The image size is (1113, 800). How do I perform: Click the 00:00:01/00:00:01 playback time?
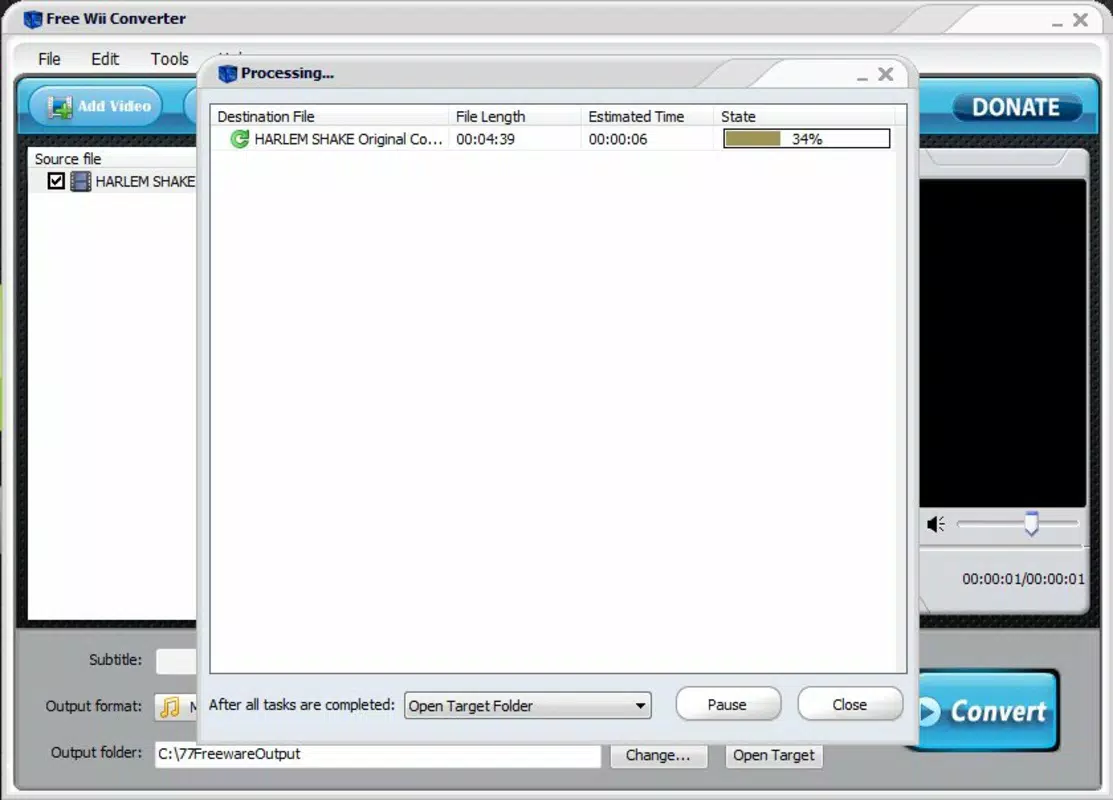(x=1023, y=579)
